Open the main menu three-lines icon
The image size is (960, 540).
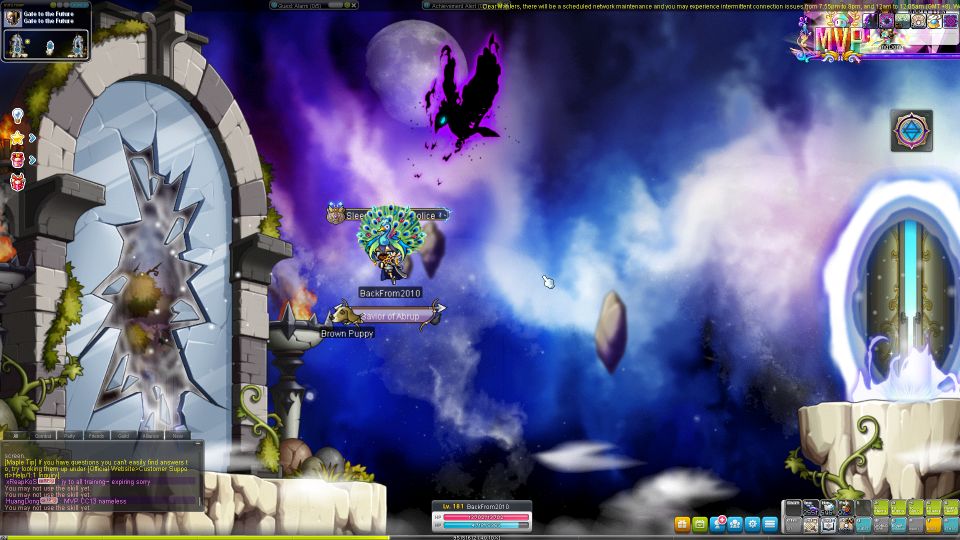(770, 524)
